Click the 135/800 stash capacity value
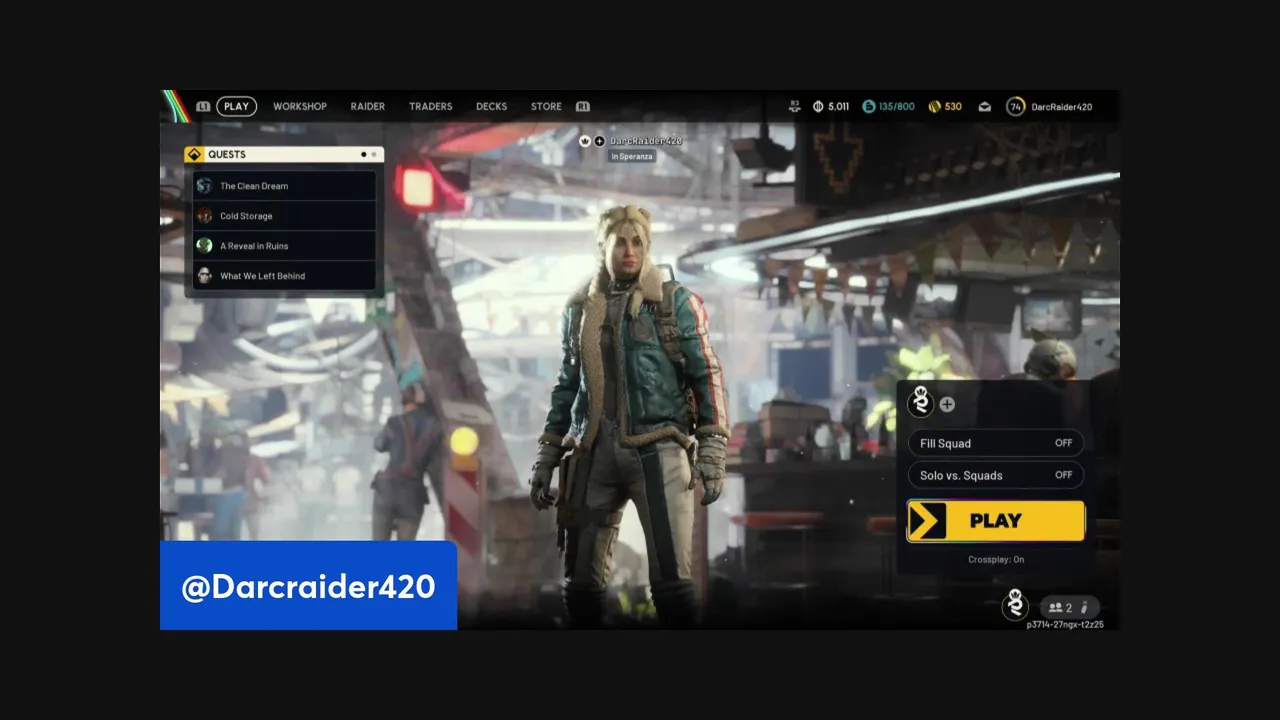Screen dimensions: 1280x720 pyautogui.click(x=897, y=107)
